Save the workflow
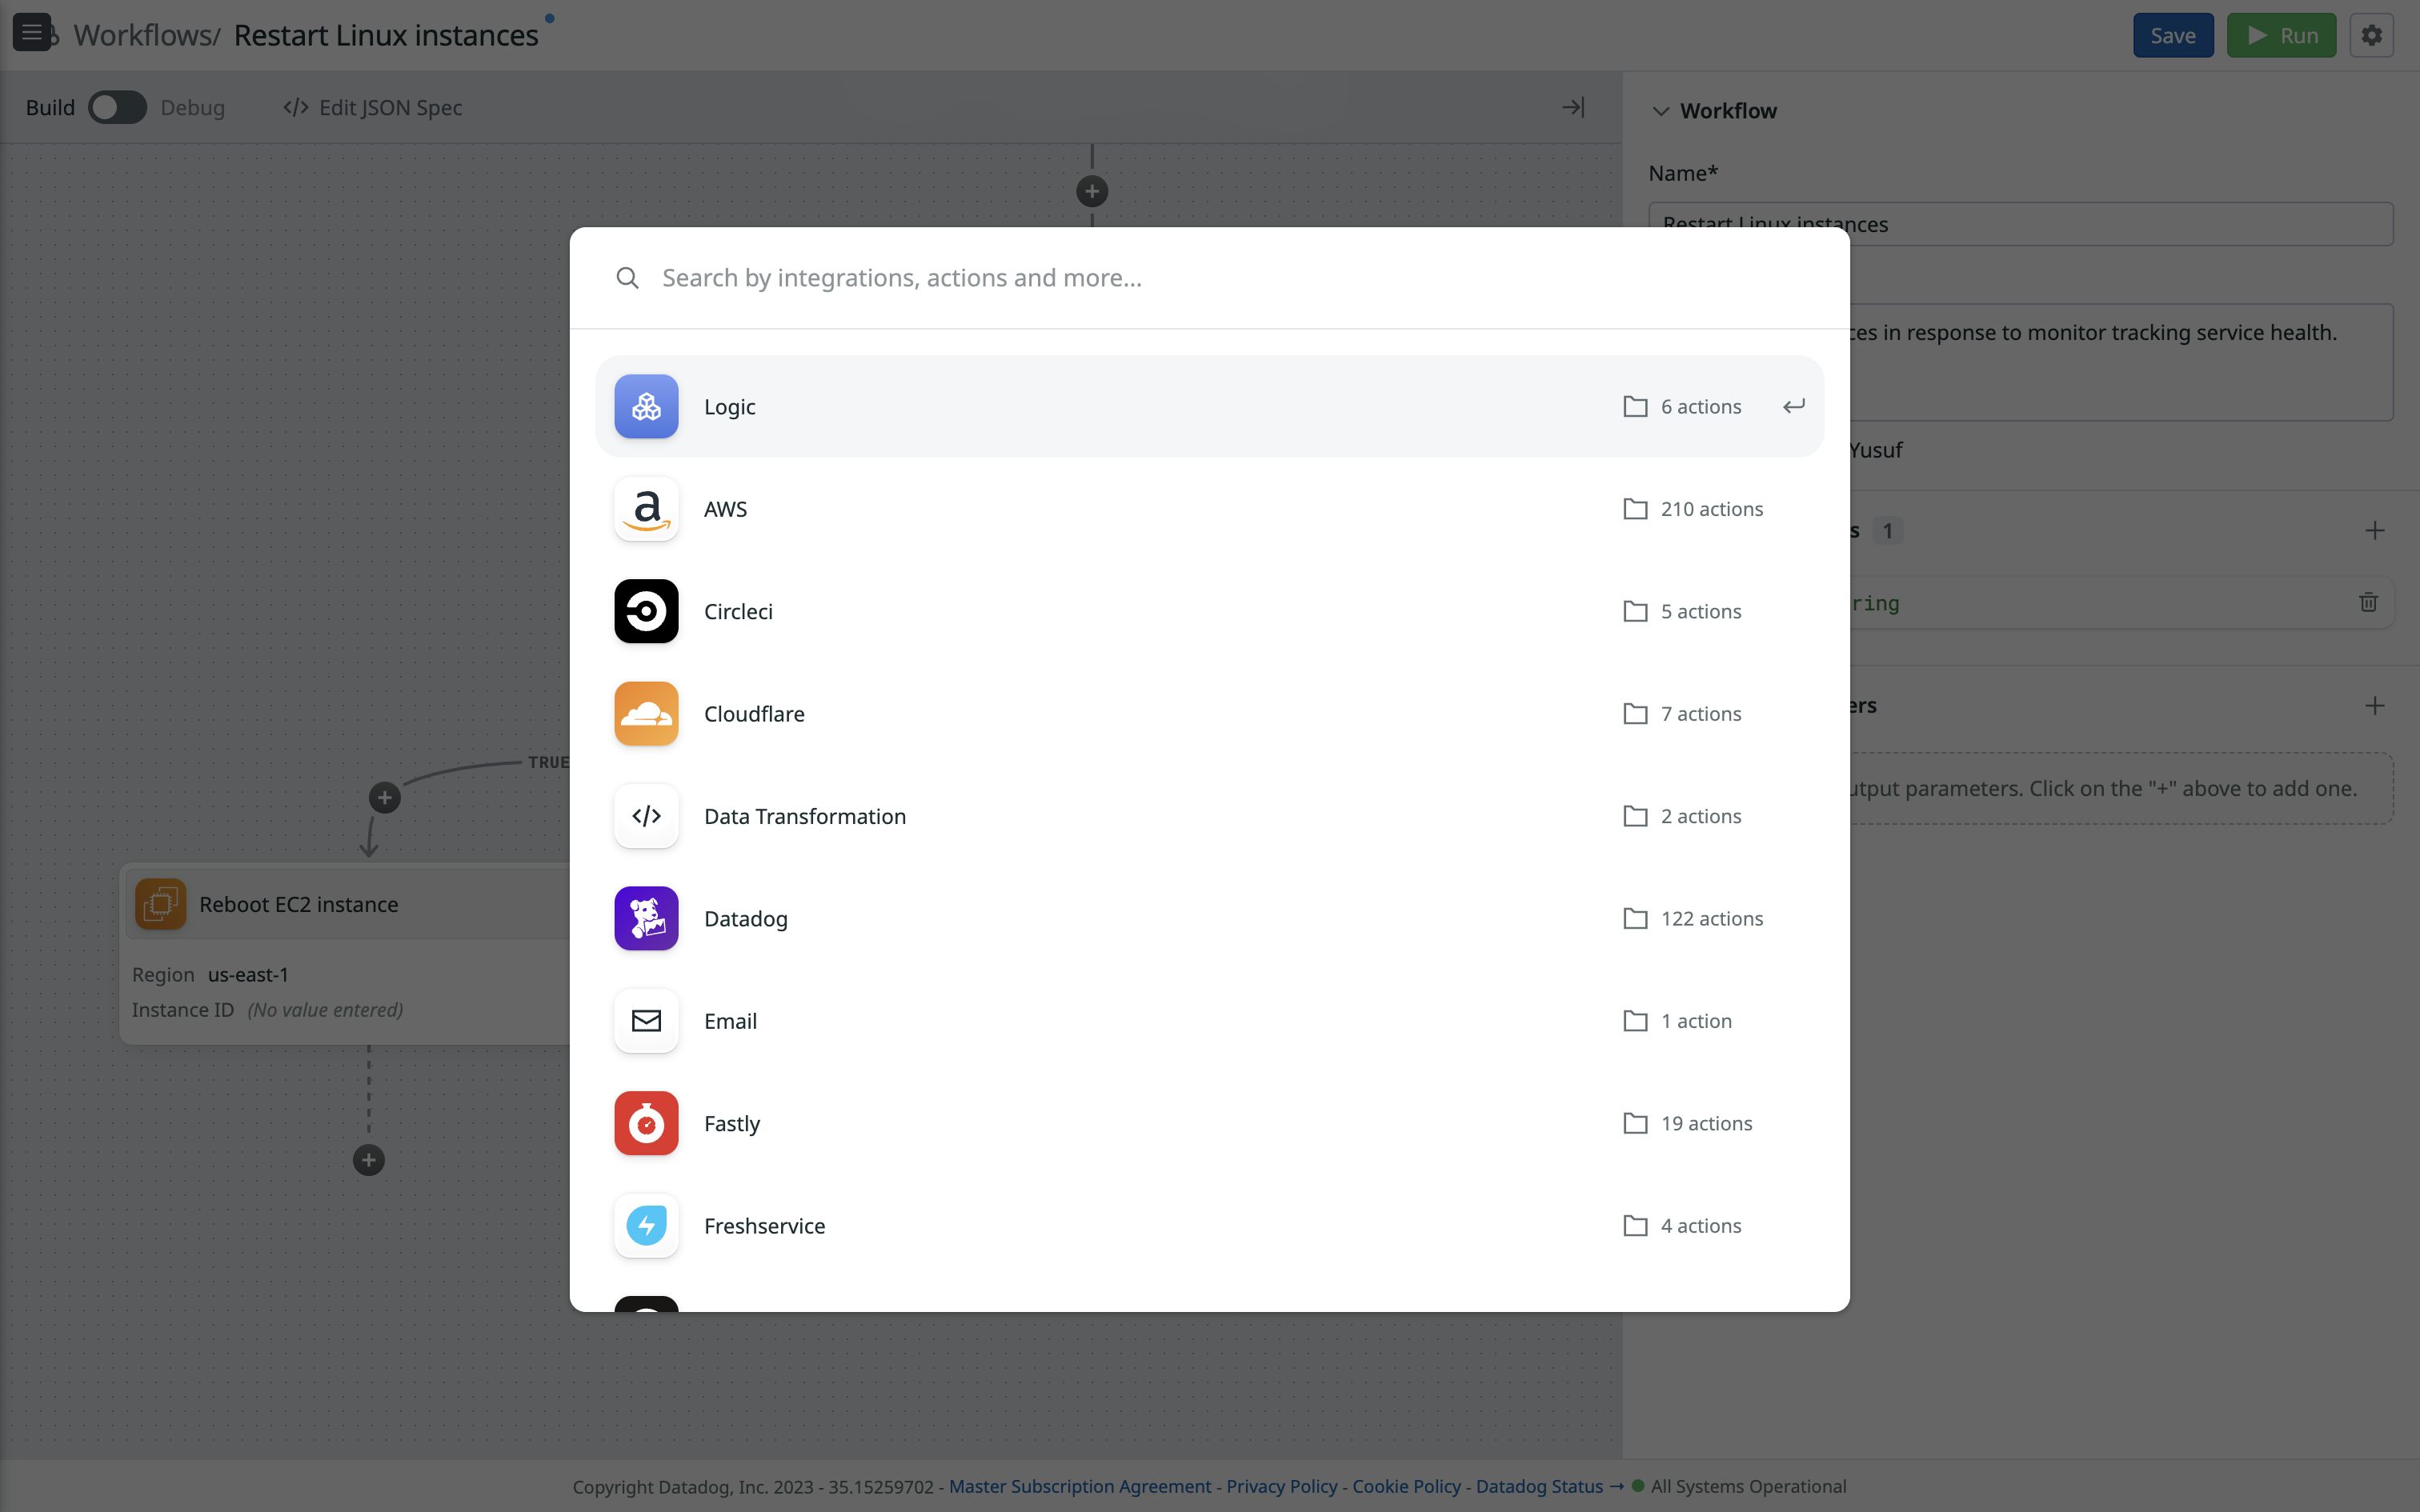Viewport: 2420px width, 1512px height. point(2173,35)
